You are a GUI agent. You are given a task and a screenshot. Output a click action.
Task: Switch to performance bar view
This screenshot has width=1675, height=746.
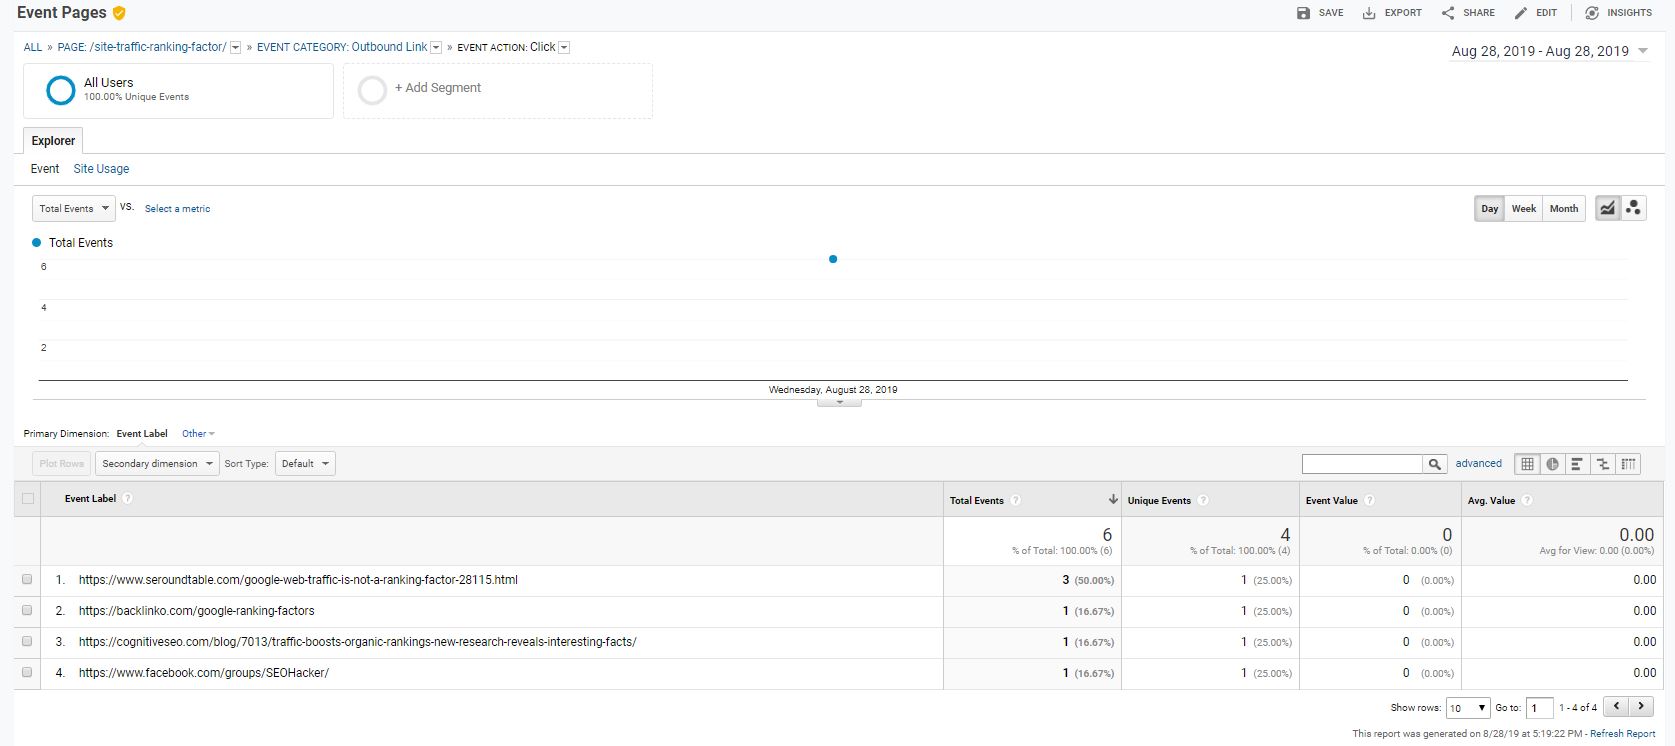point(1577,464)
